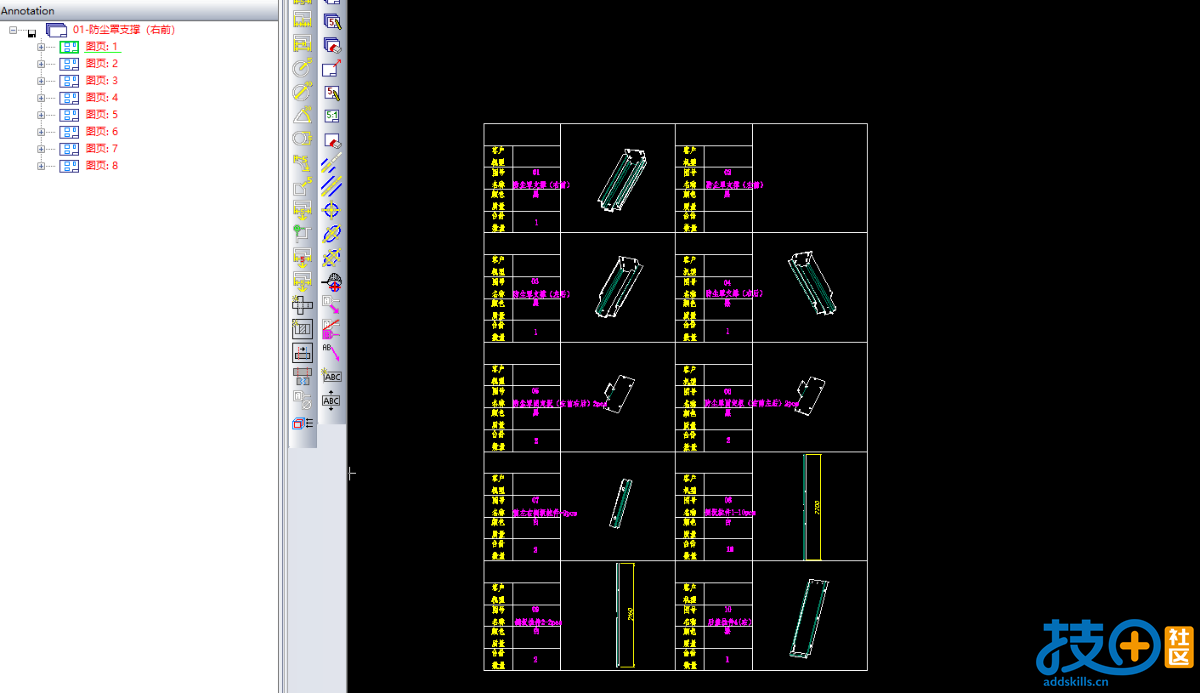This screenshot has height=693, width=1200.
Task: Select the circular center mark crosshair tool
Action: (333, 208)
